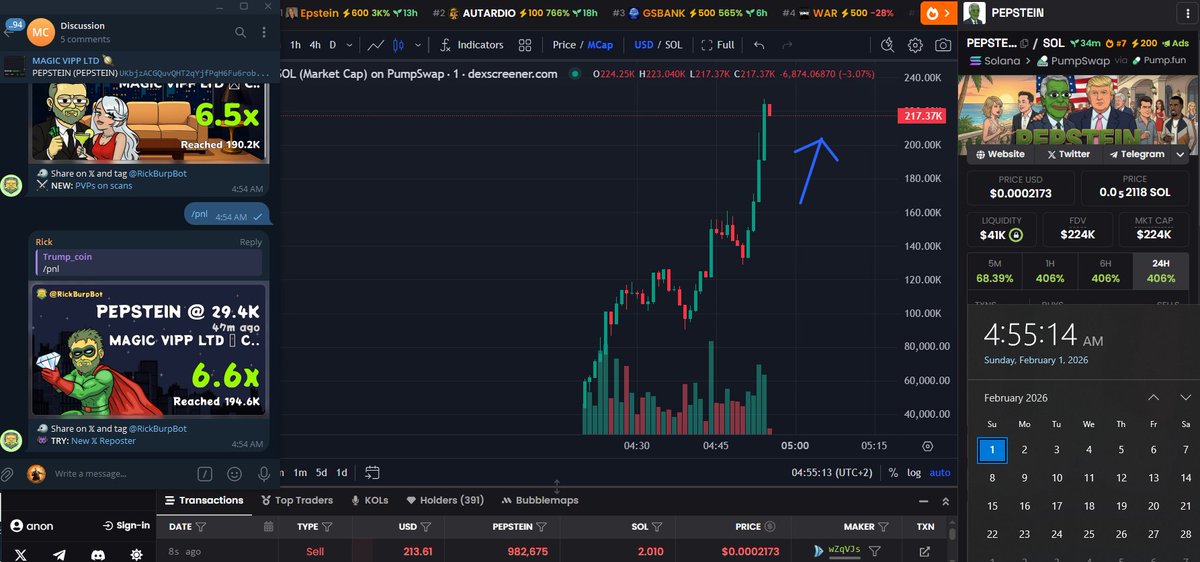Open the PEPSTEIN Twitter link
This screenshot has height=562, width=1200.
click(1067, 154)
